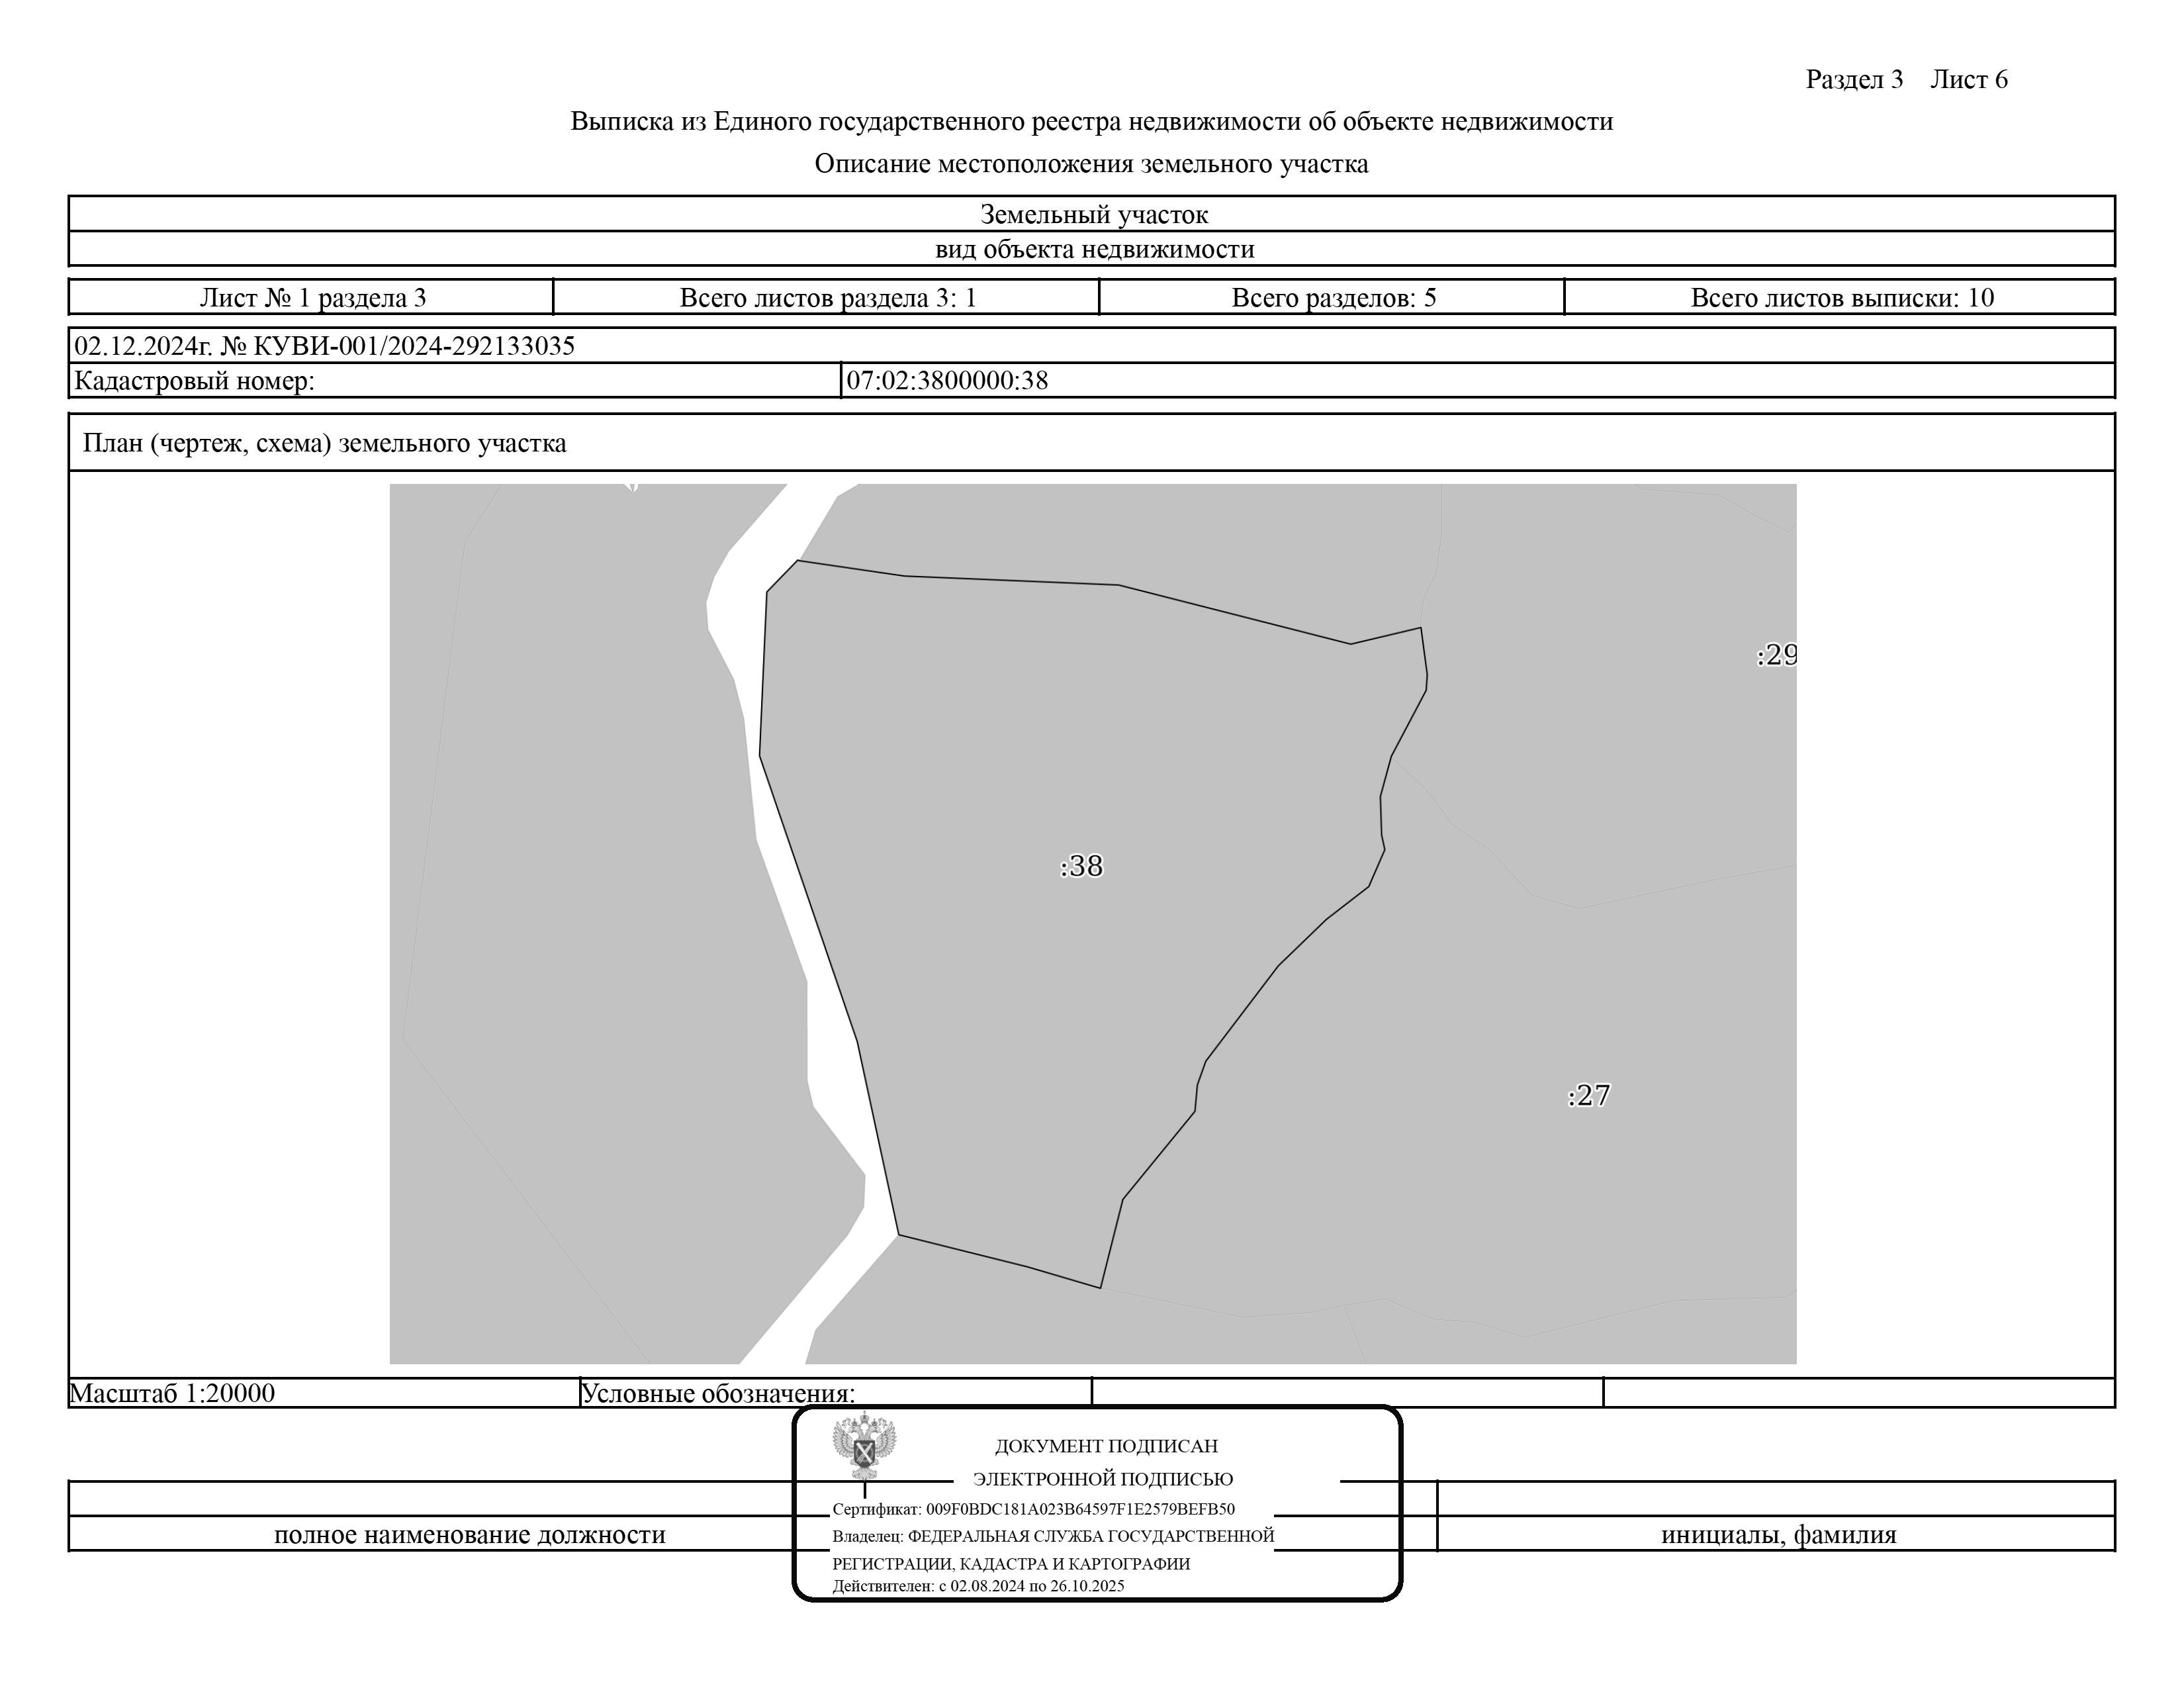Click 'План (чертеж, схема) земельного участка' heading

point(324,443)
